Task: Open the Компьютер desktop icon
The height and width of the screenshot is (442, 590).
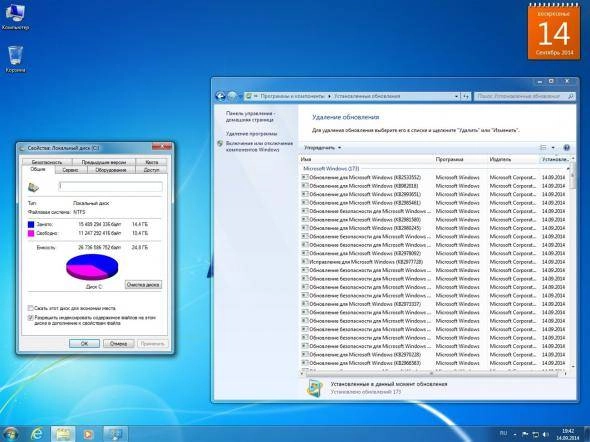Action: click(x=15, y=16)
